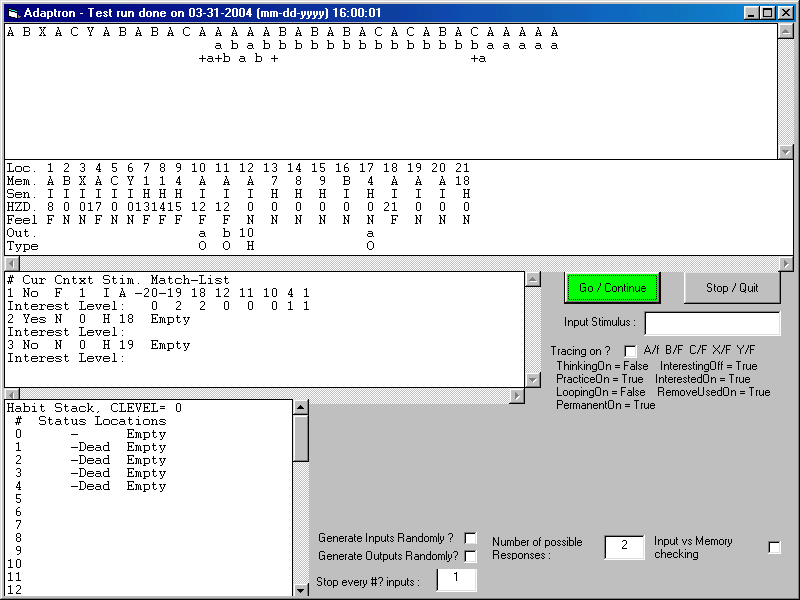Click the down arrow of the Habit Stack scrollbar

(x=301, y=590)
